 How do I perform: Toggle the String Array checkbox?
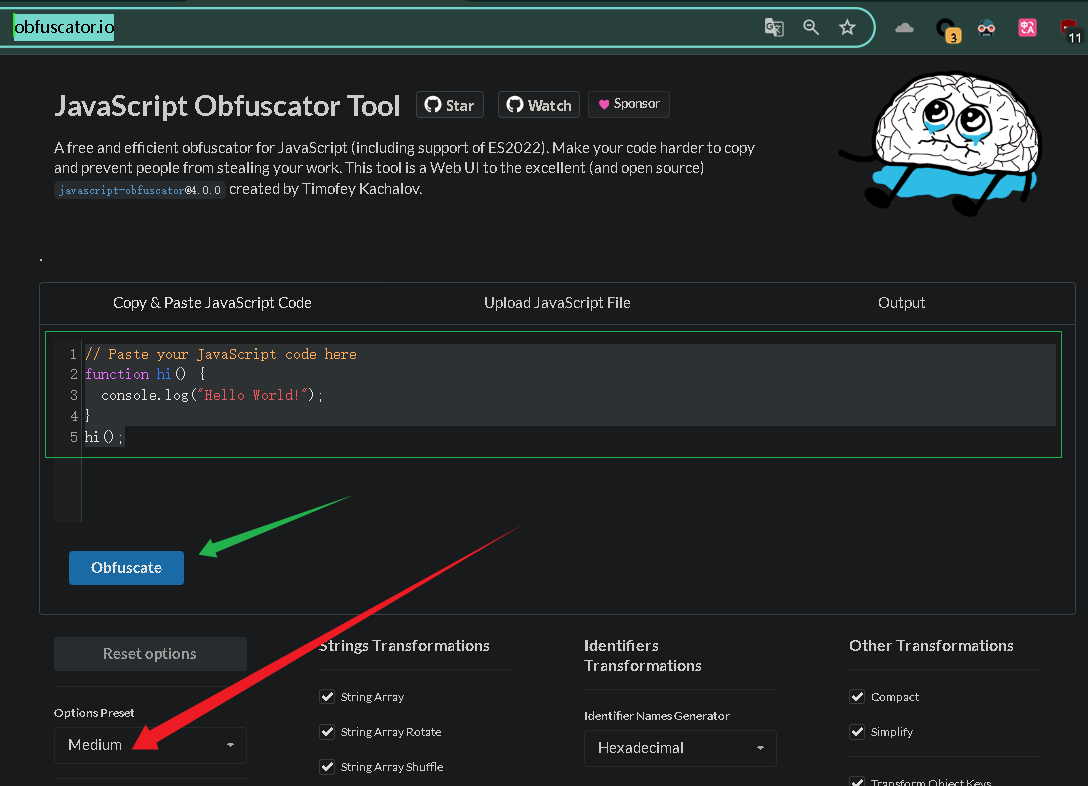pos(327,697)
